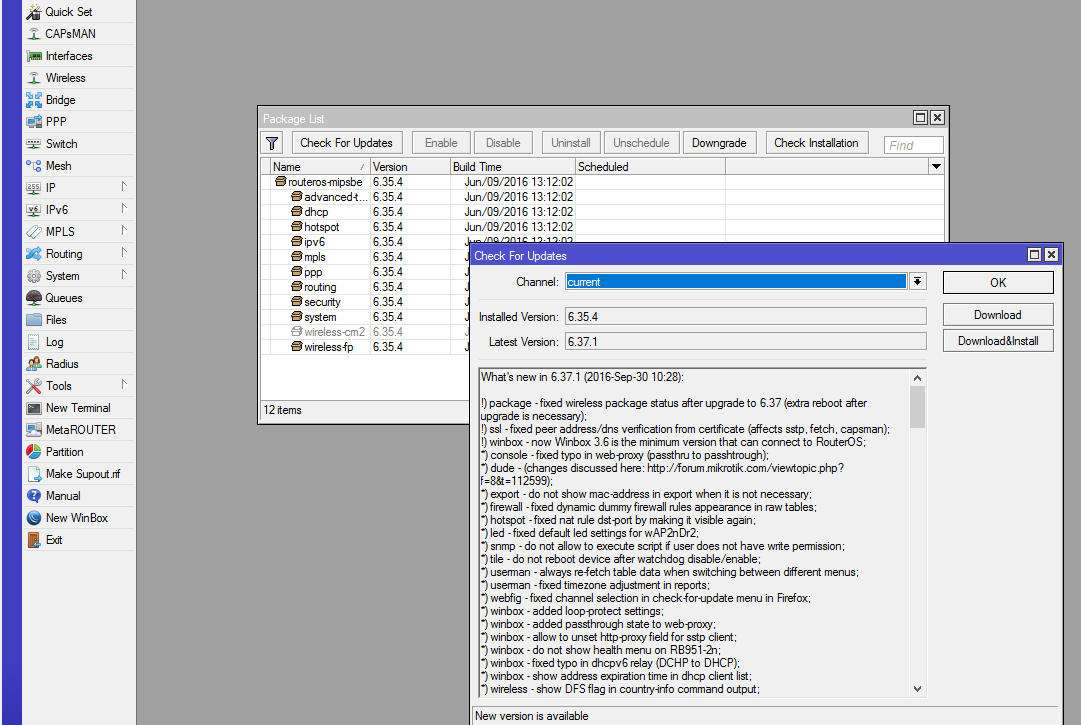Viewport: 1081px width, 725px height.
Task: Open the Channel dropdown arrow
Action: point(917,282)
